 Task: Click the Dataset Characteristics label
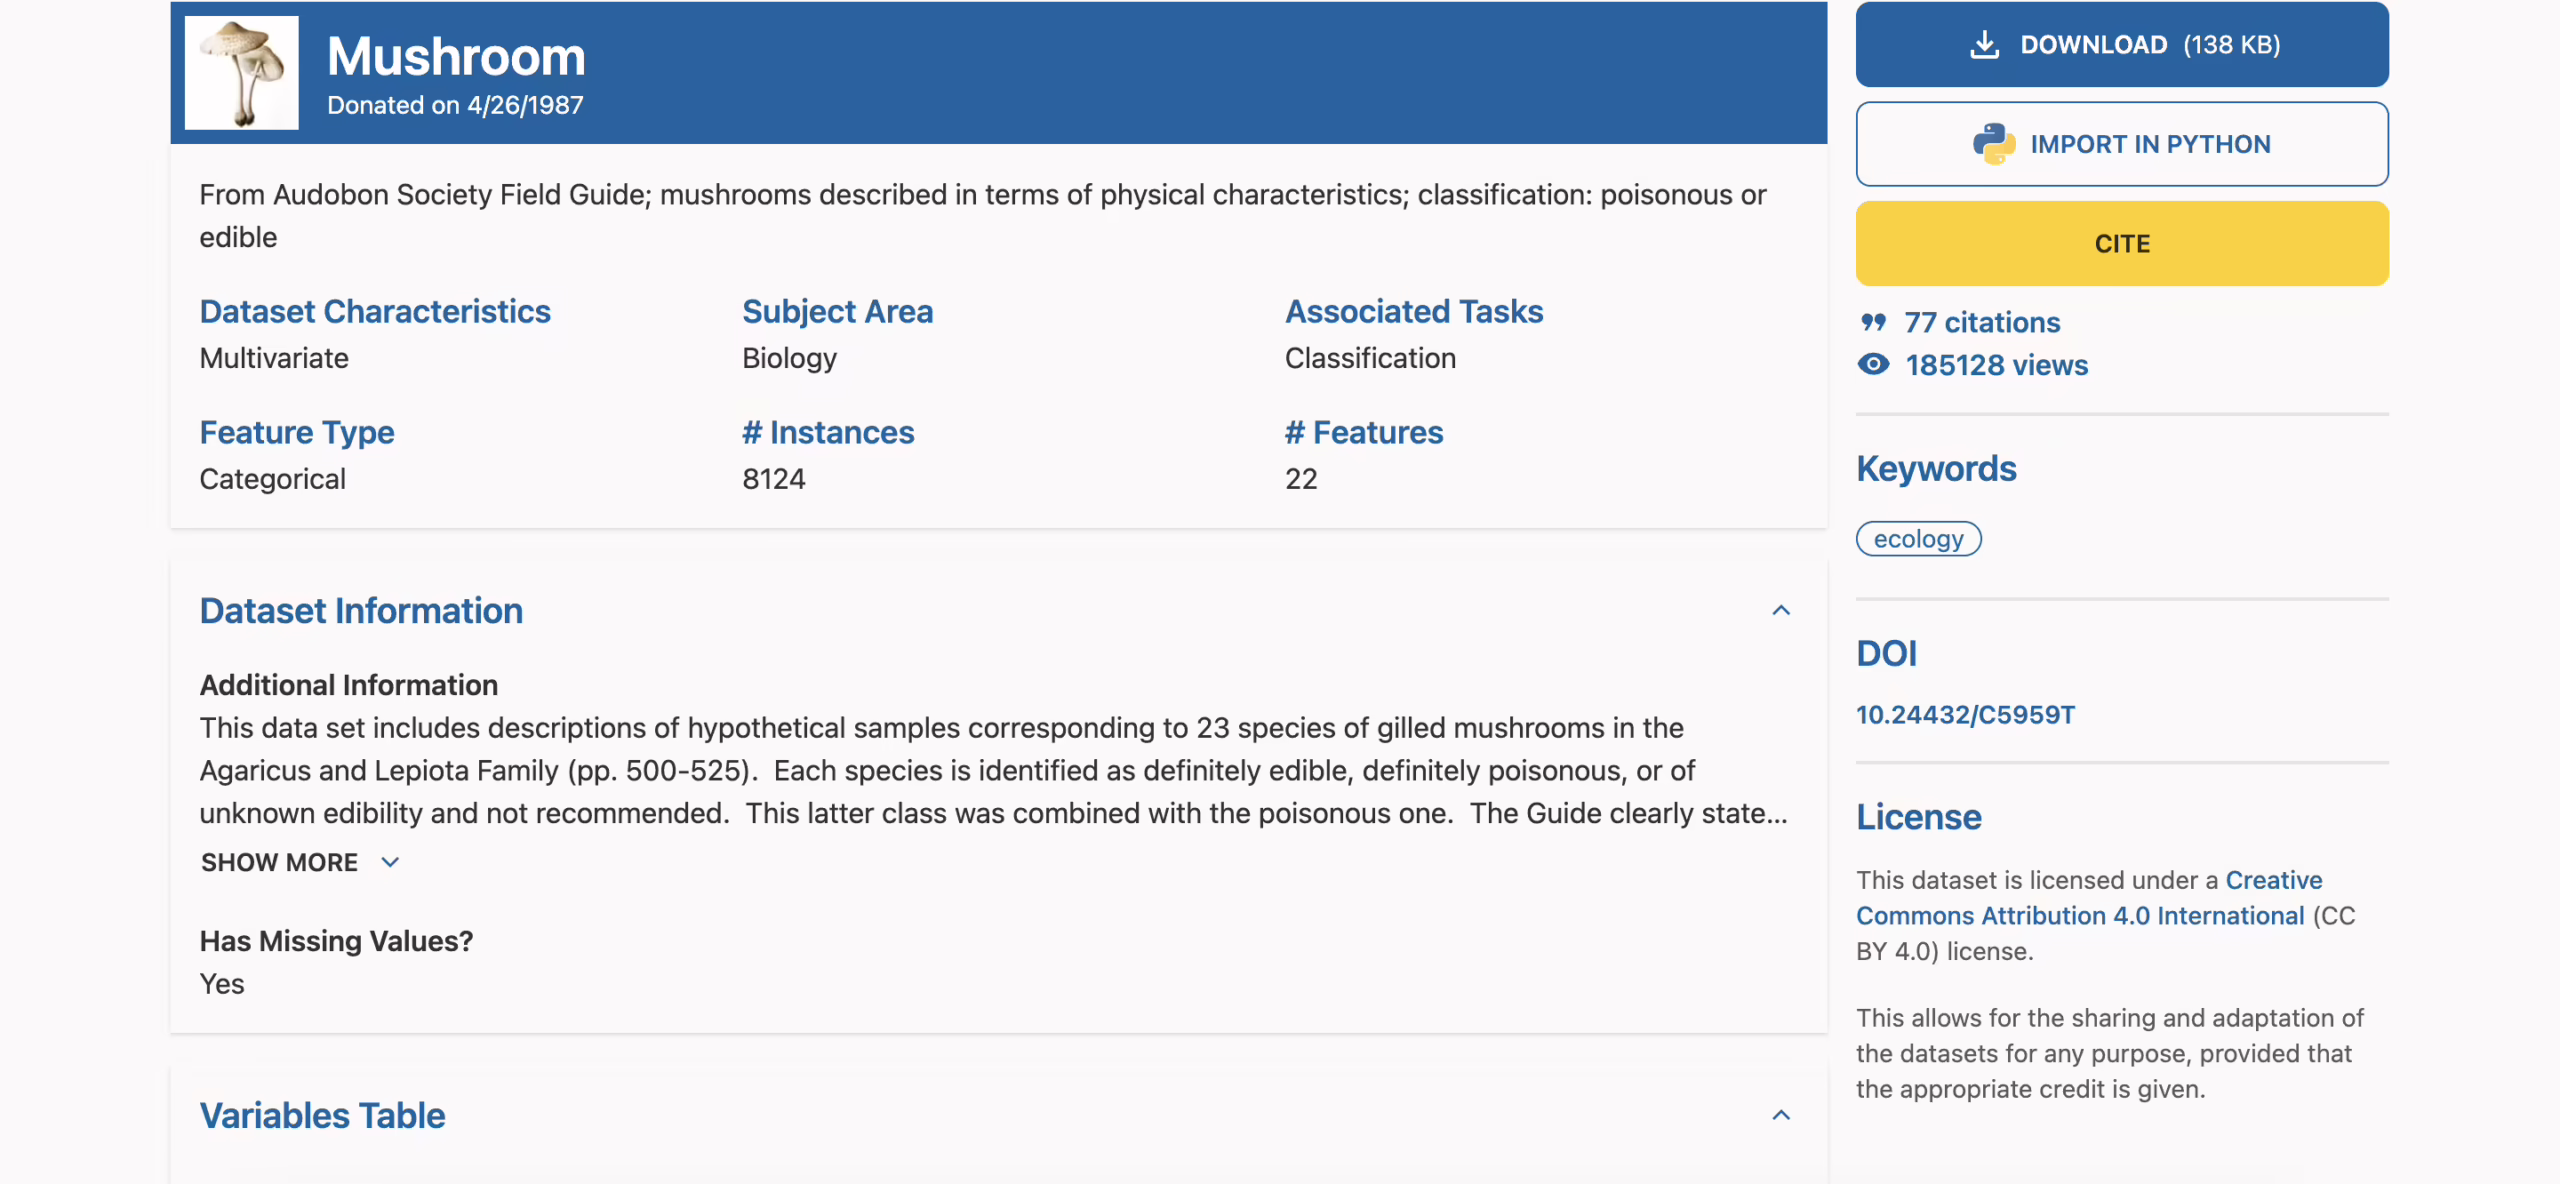pyautogui.click(x=375, y=311)
